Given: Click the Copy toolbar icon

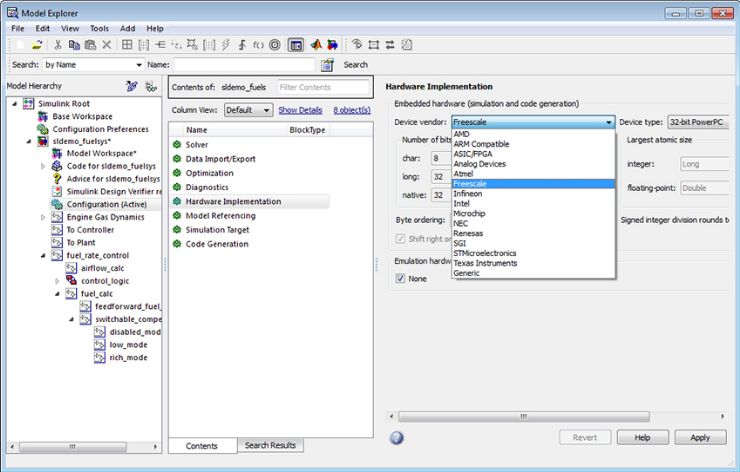Looking at the screenshot, I should (x=74, y=45).
